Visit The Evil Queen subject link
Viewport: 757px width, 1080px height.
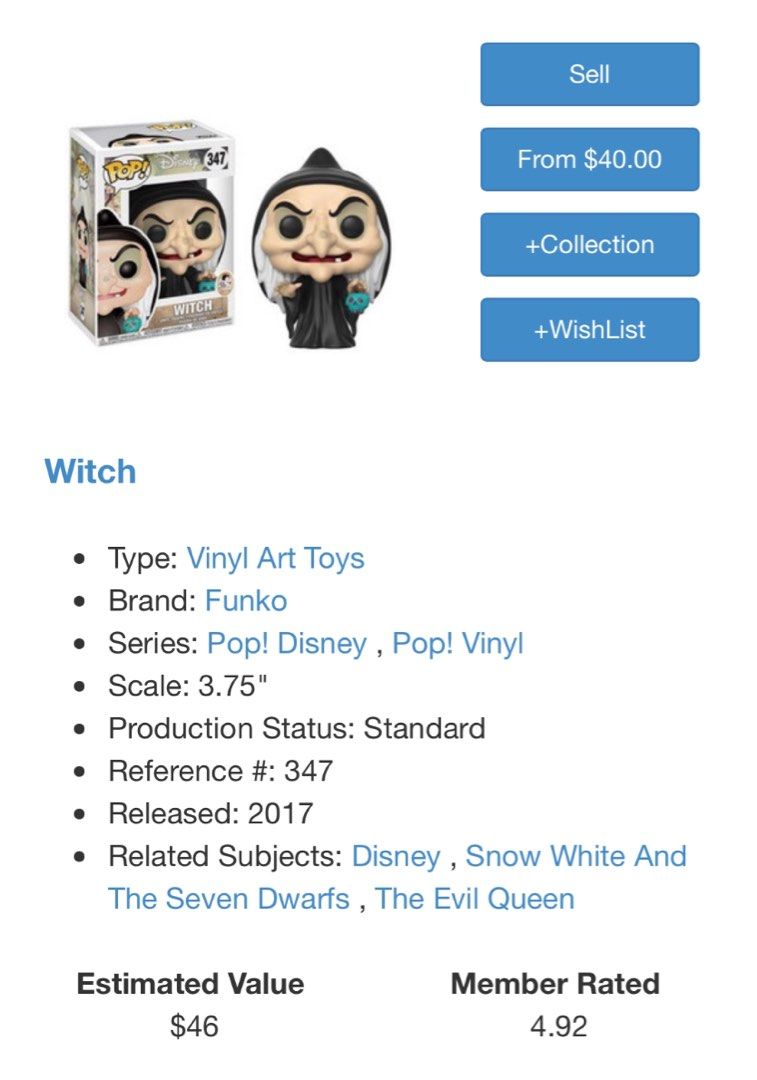[x=475, y=899]
